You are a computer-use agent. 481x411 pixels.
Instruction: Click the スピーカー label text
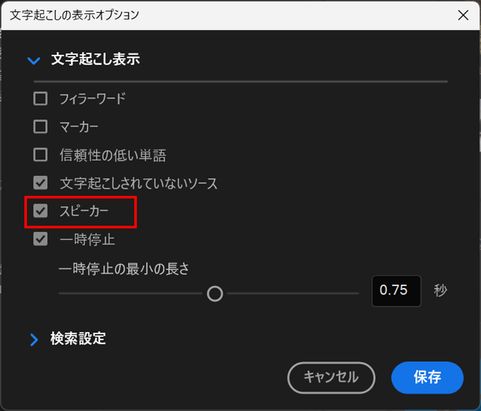tap(84, 211)
